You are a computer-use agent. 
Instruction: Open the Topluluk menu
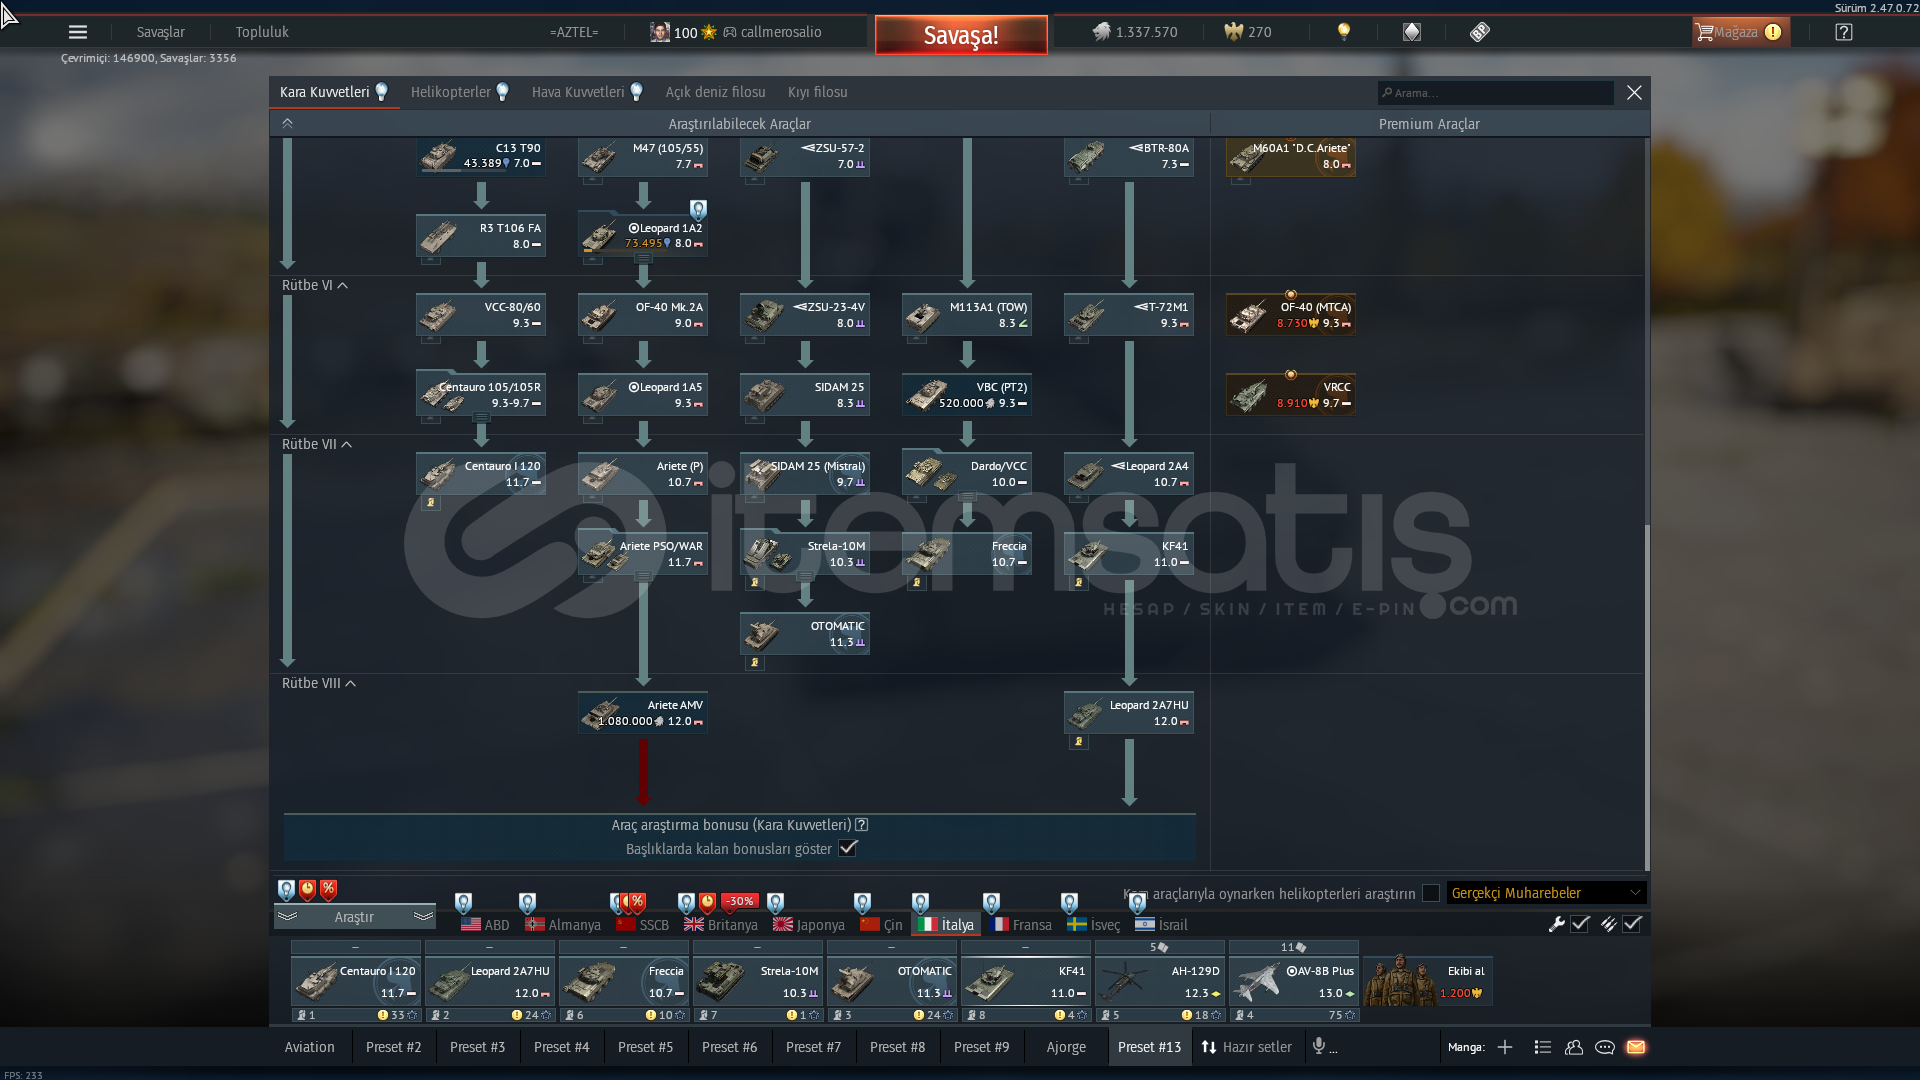tap(262, 32)
